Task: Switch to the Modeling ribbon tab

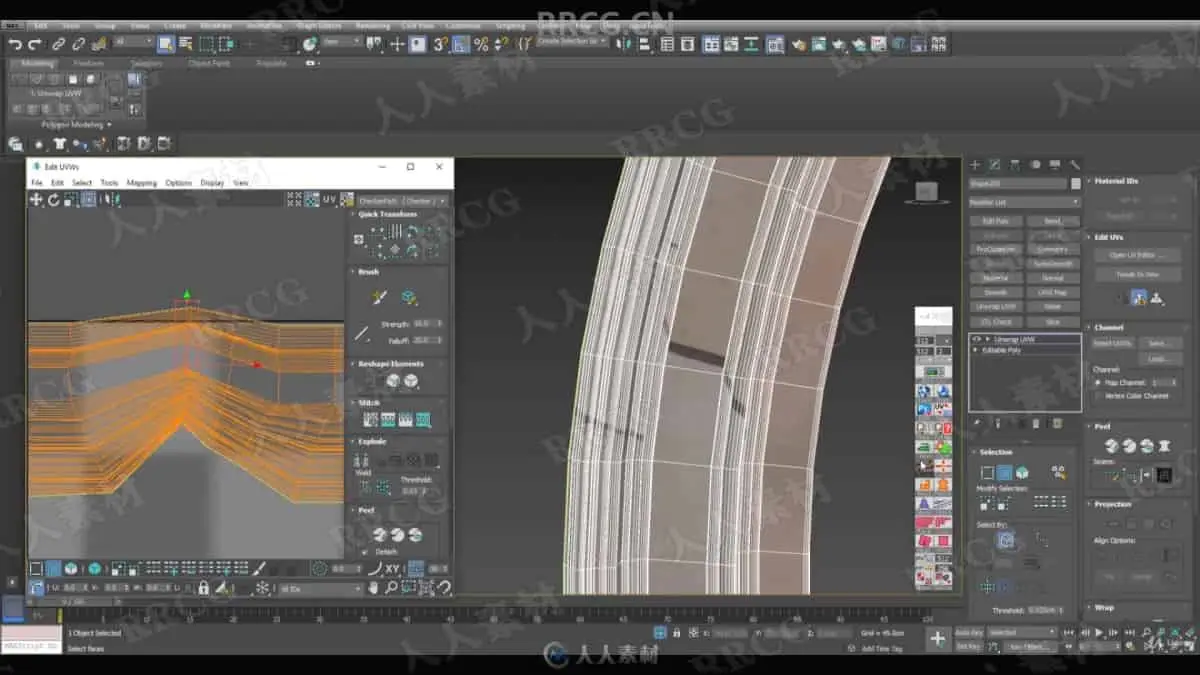Action: 38,63
